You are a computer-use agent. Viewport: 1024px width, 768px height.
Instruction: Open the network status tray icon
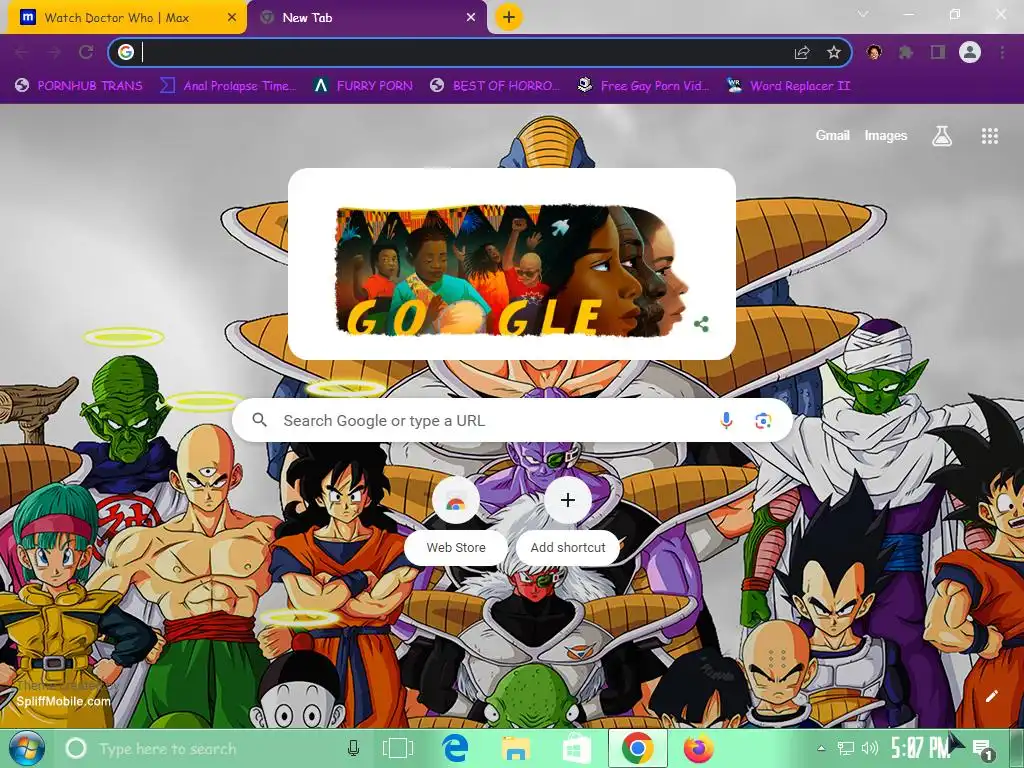click(846, 748)
